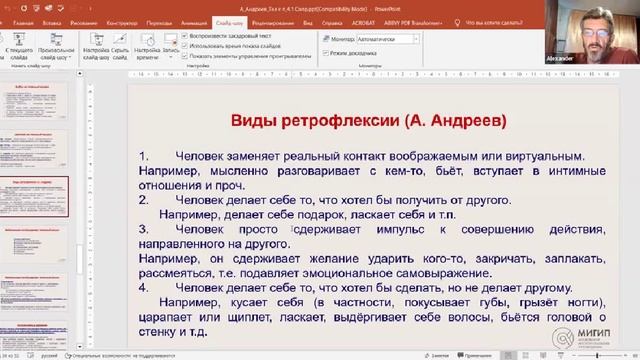
Task: Toggle Использовать время показа слайдов checkbox
Action: point(185,46)
